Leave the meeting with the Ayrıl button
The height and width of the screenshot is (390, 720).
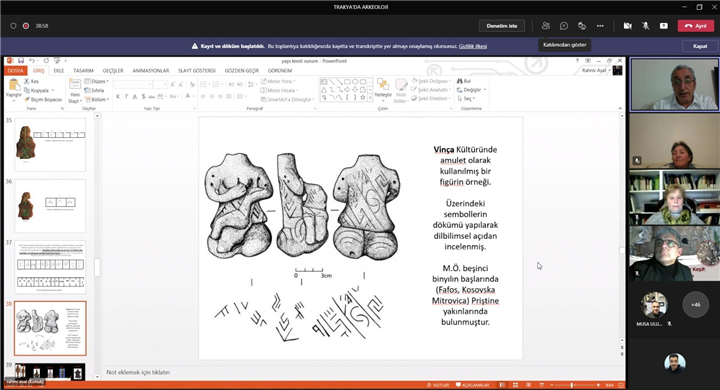pyautogui.click(x=696, y=26)
